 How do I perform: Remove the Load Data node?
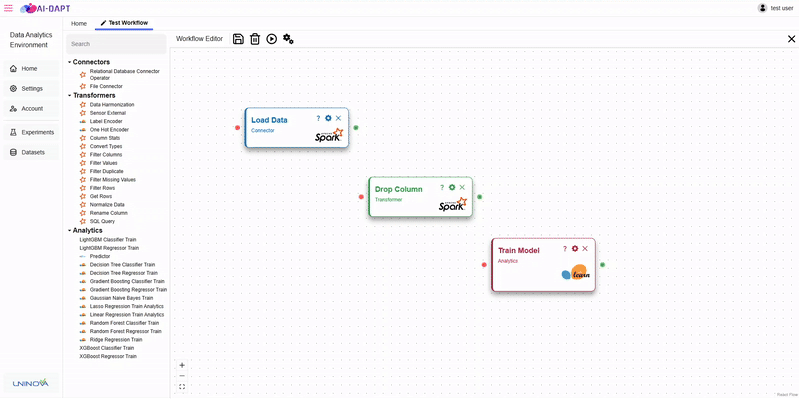338,118
